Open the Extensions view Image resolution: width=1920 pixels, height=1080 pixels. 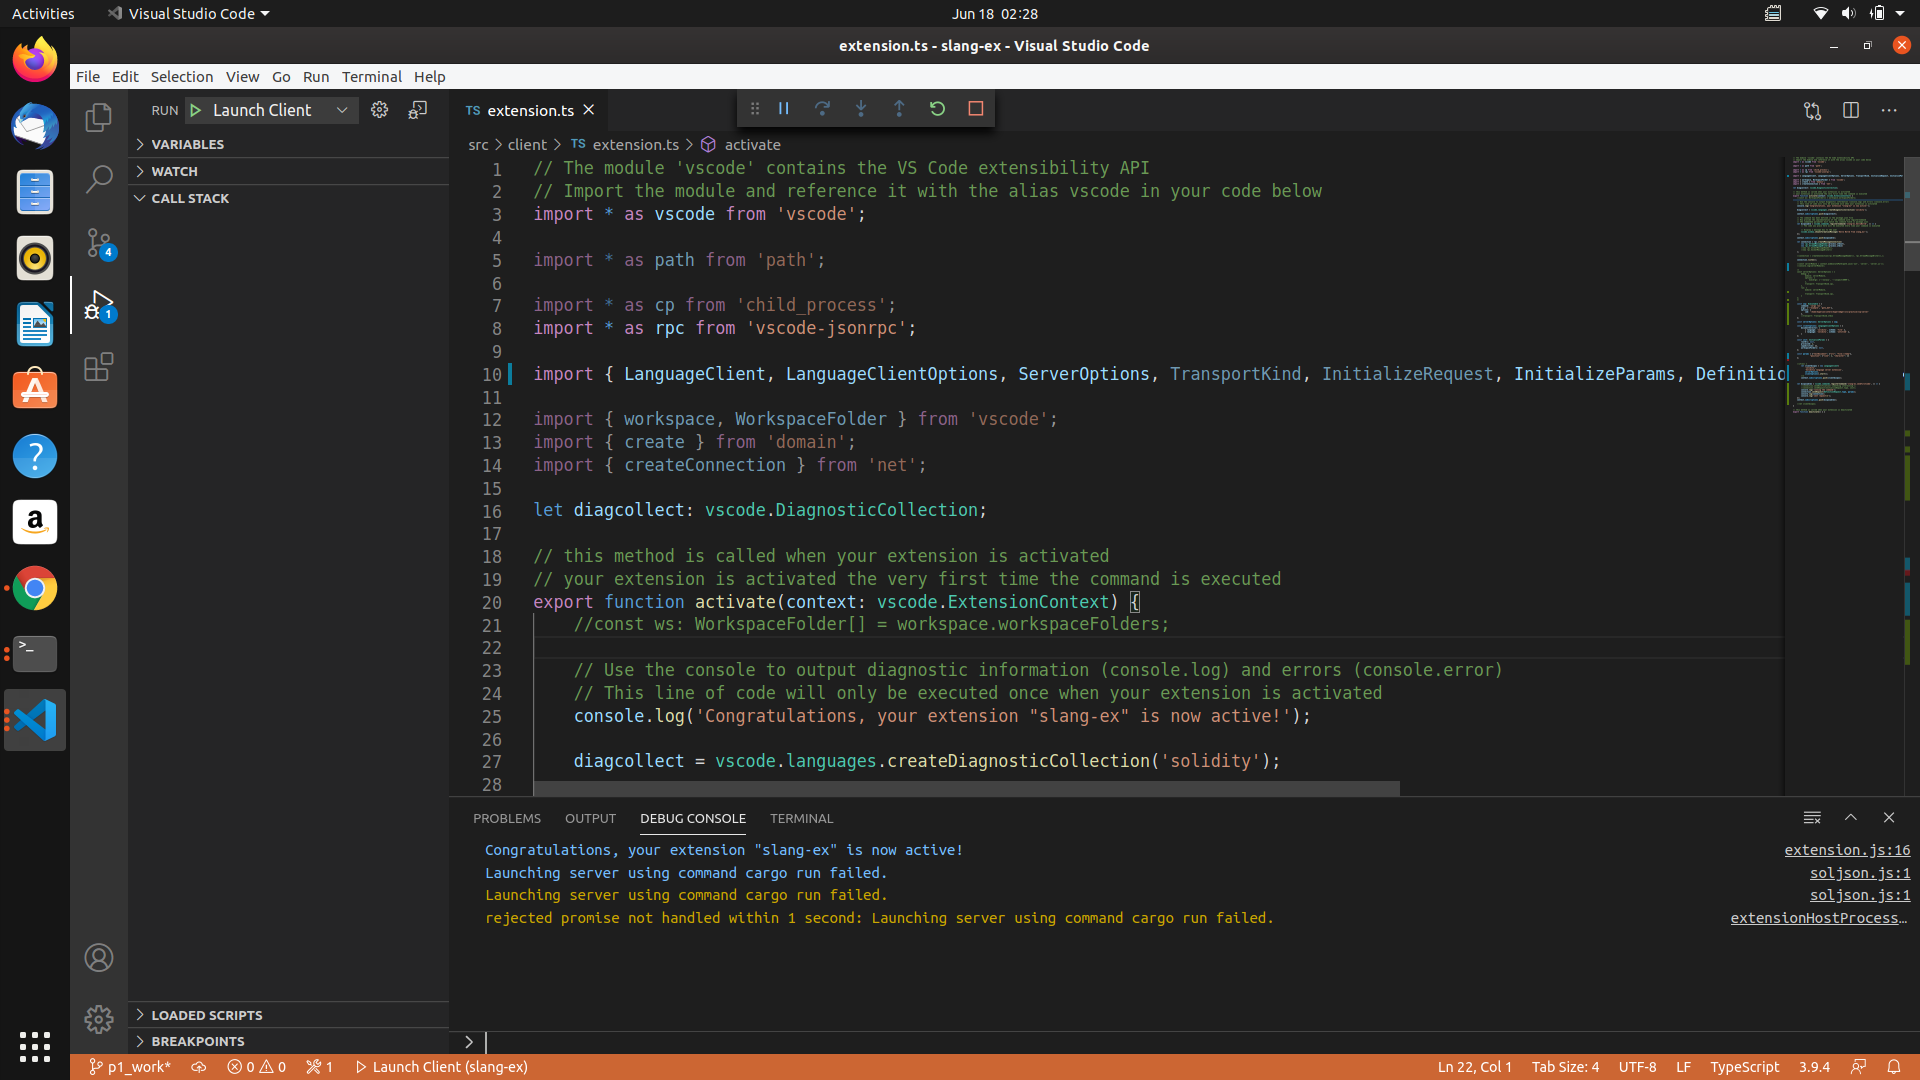coord(98,367)
